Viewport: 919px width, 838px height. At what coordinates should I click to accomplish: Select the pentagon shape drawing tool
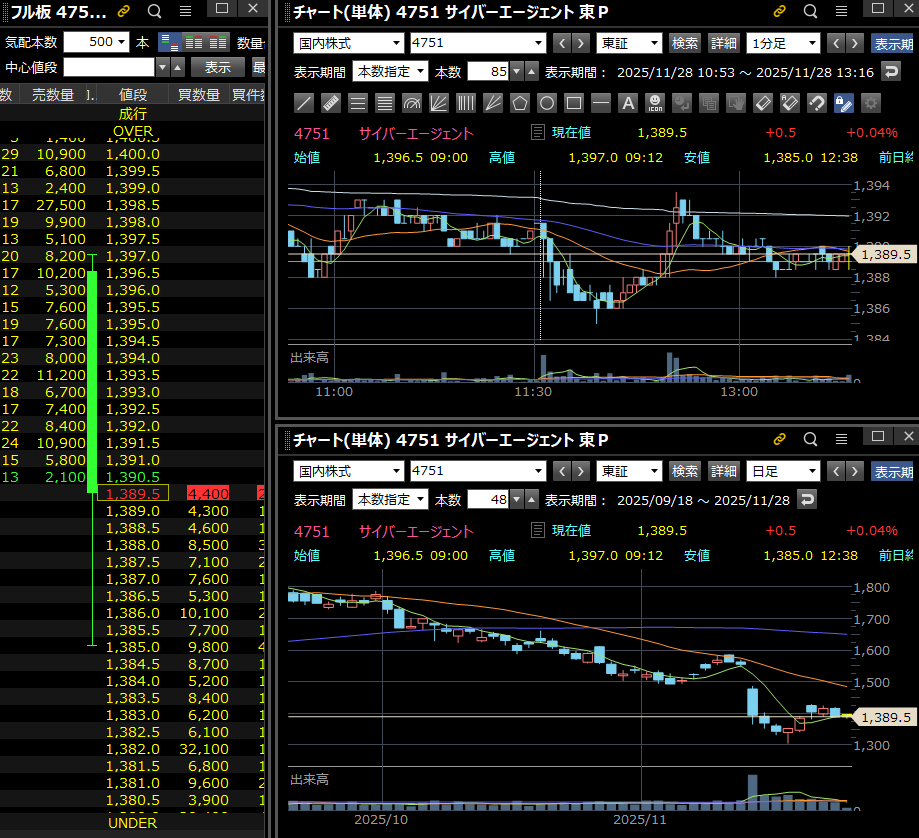point(520,103)
